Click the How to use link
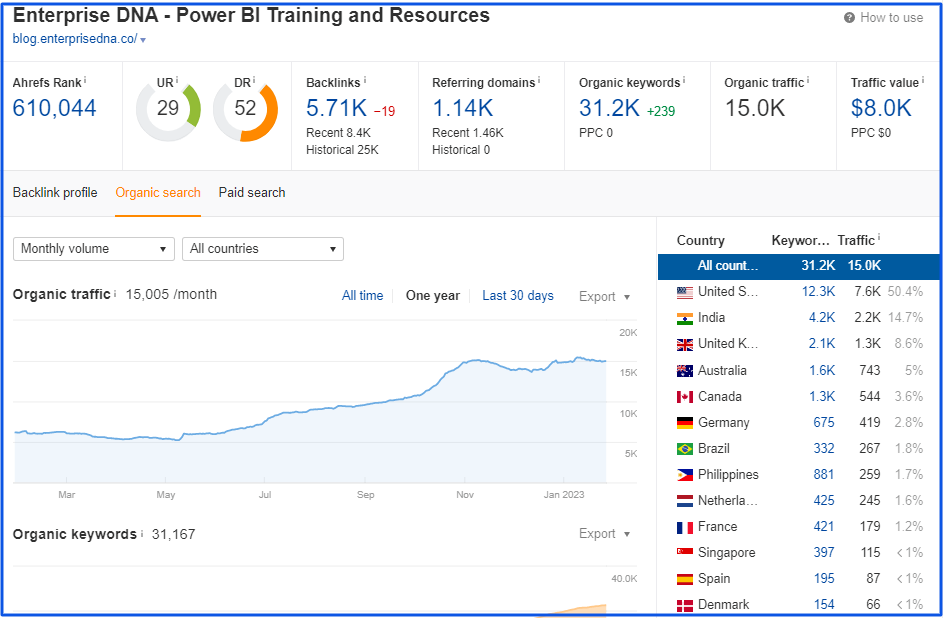 point(891,17)
